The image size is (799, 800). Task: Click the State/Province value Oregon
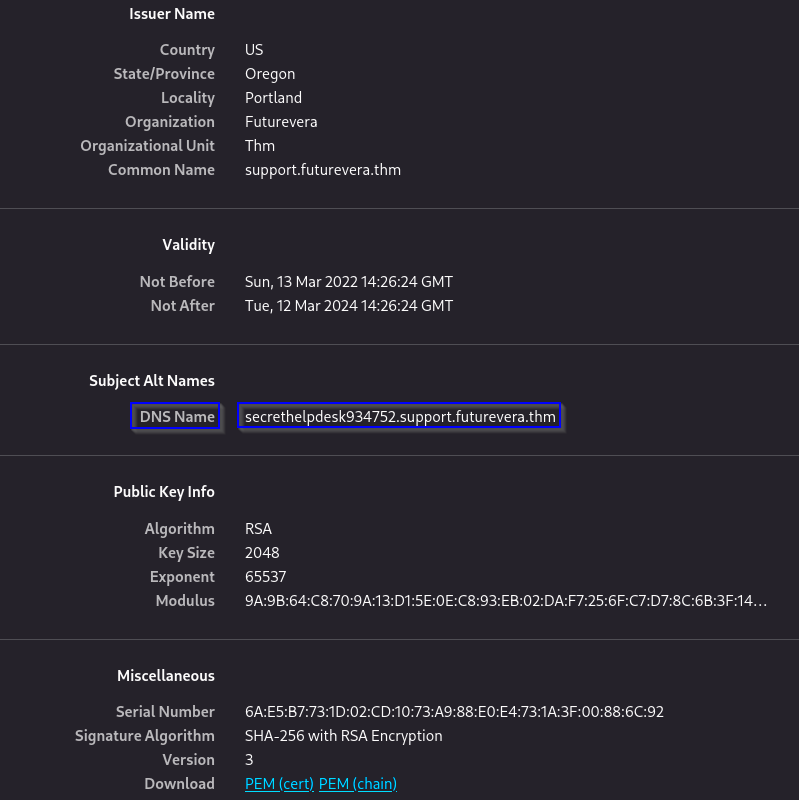pos(270,74)
